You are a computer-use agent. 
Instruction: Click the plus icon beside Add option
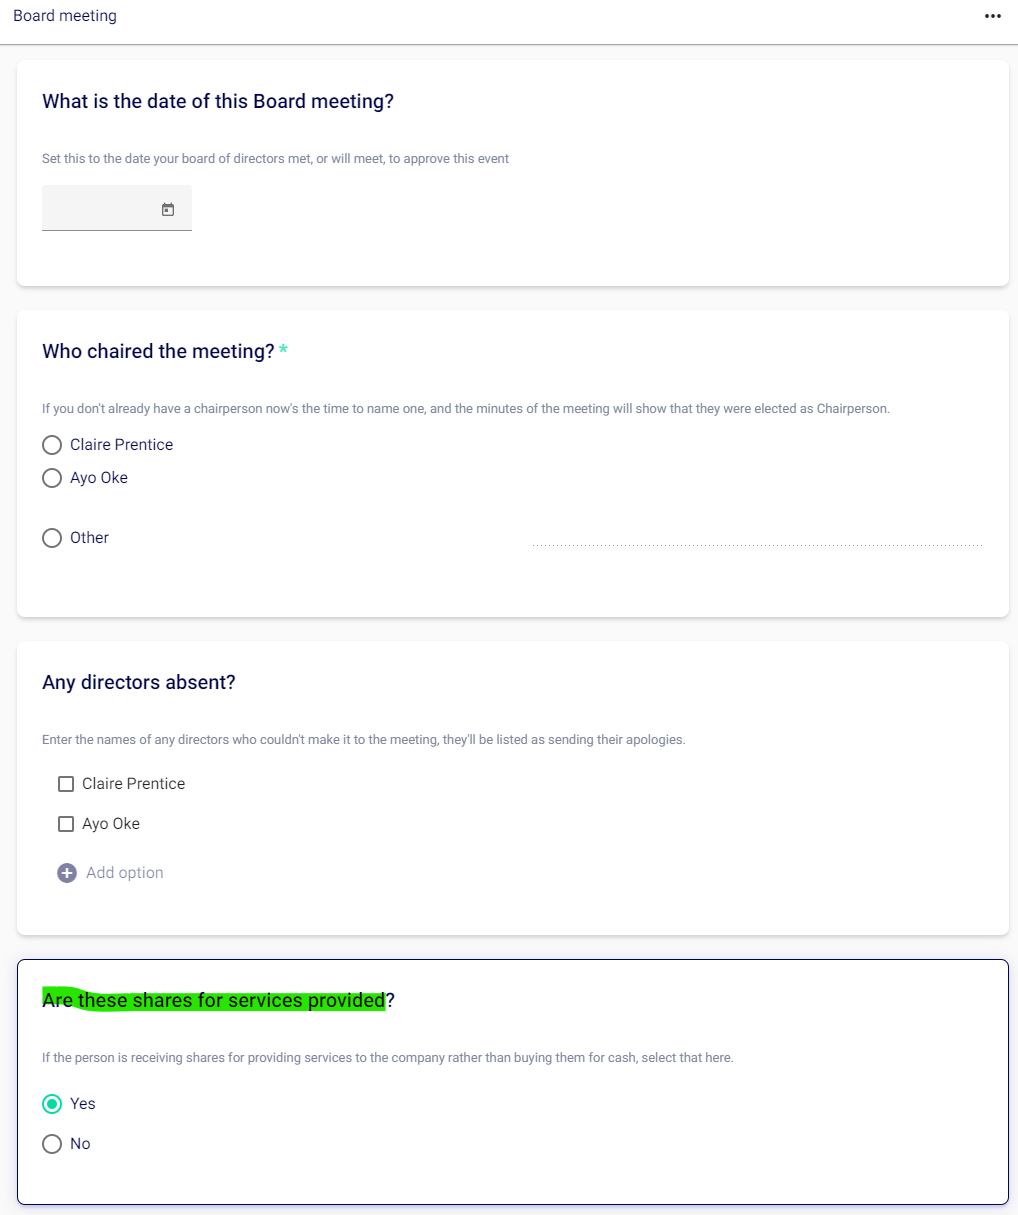coord(67,873)
